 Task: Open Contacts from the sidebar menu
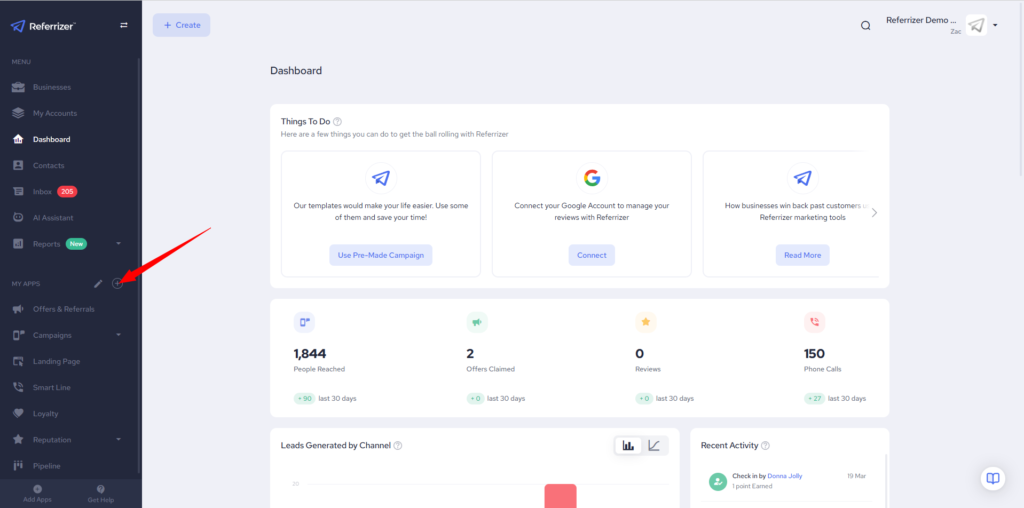tap(48, 166)
